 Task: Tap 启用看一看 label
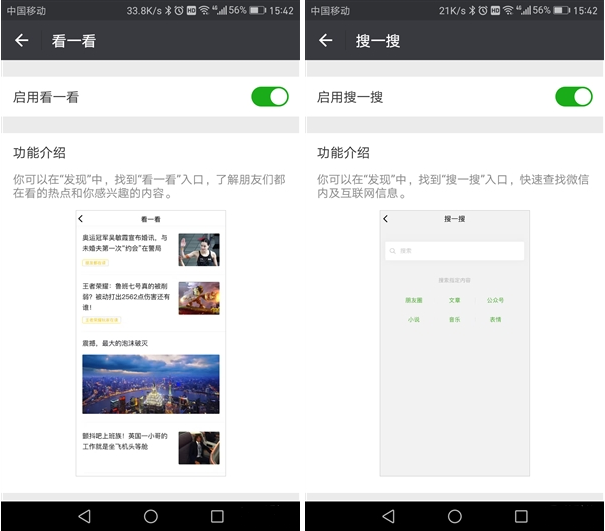click(46, 97)
